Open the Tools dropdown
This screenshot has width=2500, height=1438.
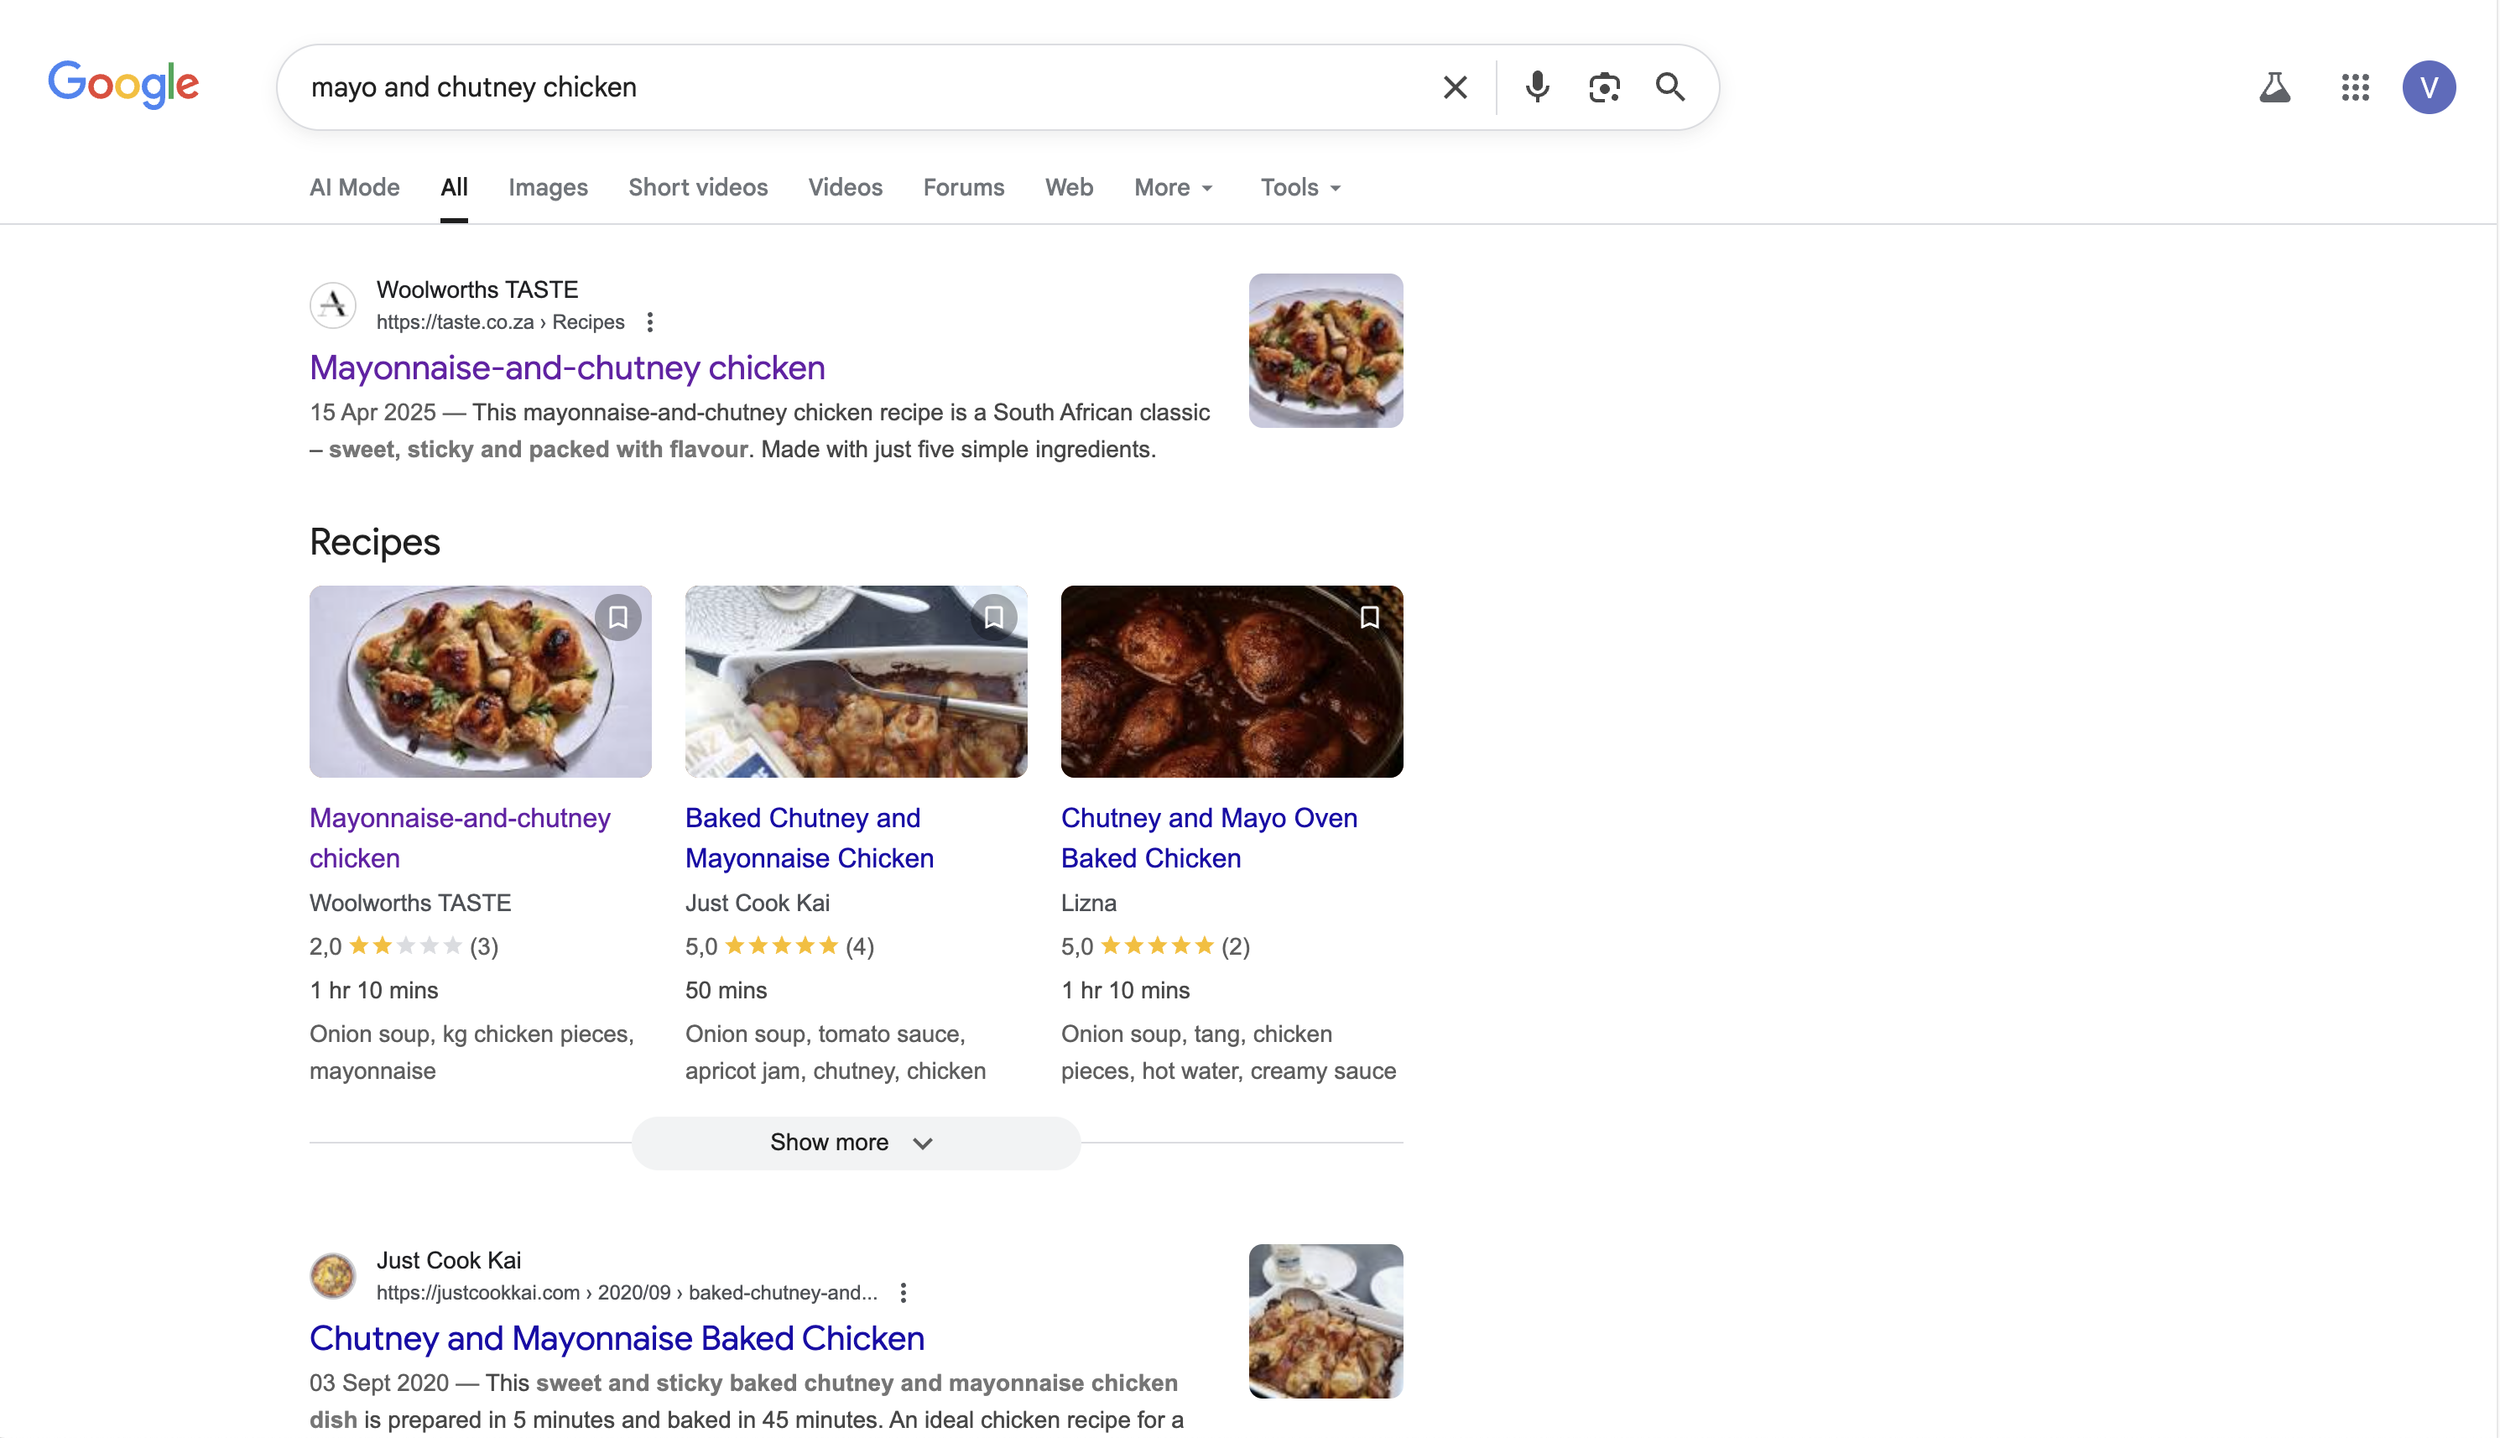1300,188
